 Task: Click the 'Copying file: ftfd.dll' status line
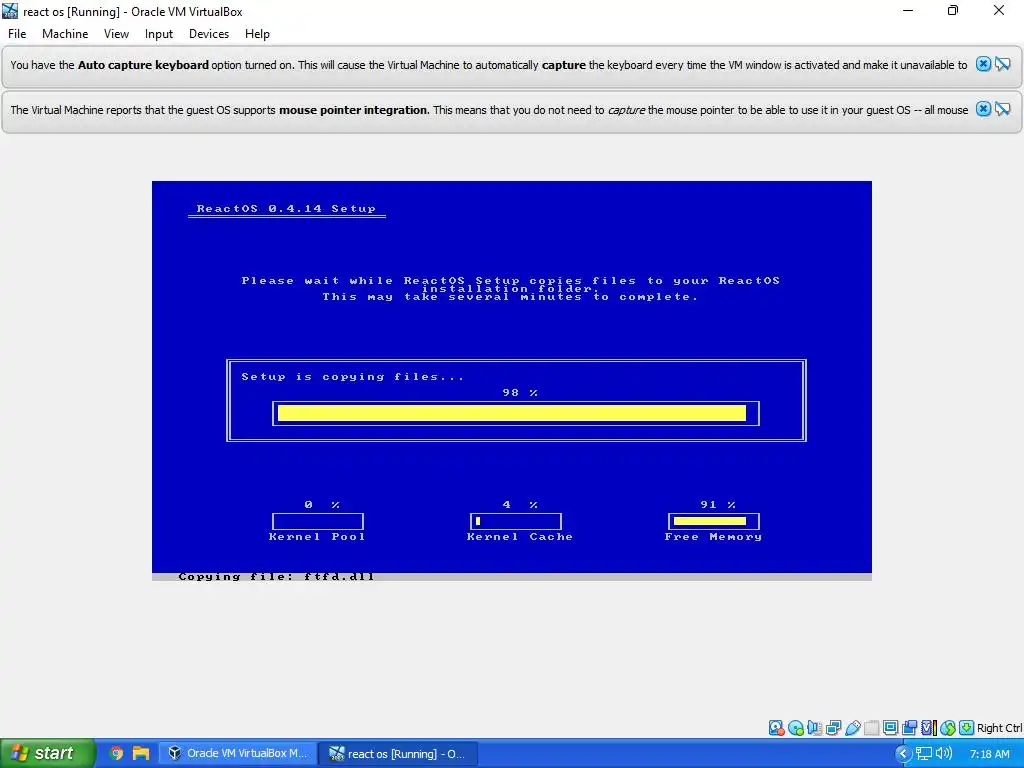pyautogui.click(x=276, y=577)
